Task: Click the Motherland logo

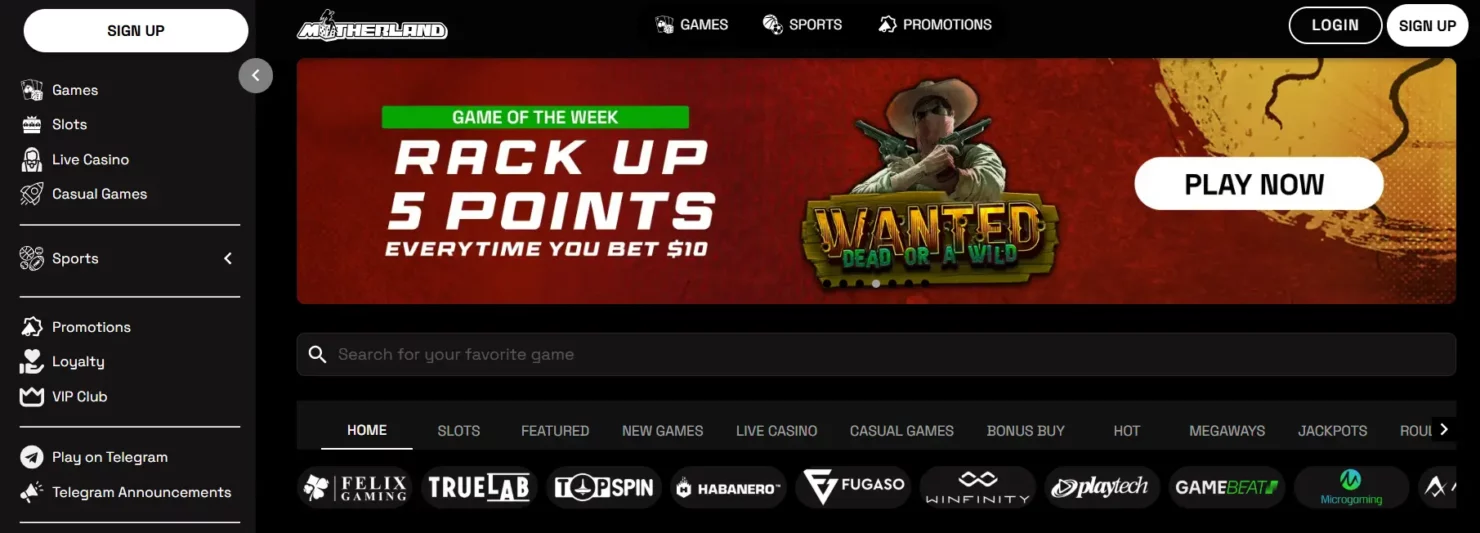Action: pyautogui.click(x=372, y=26)
